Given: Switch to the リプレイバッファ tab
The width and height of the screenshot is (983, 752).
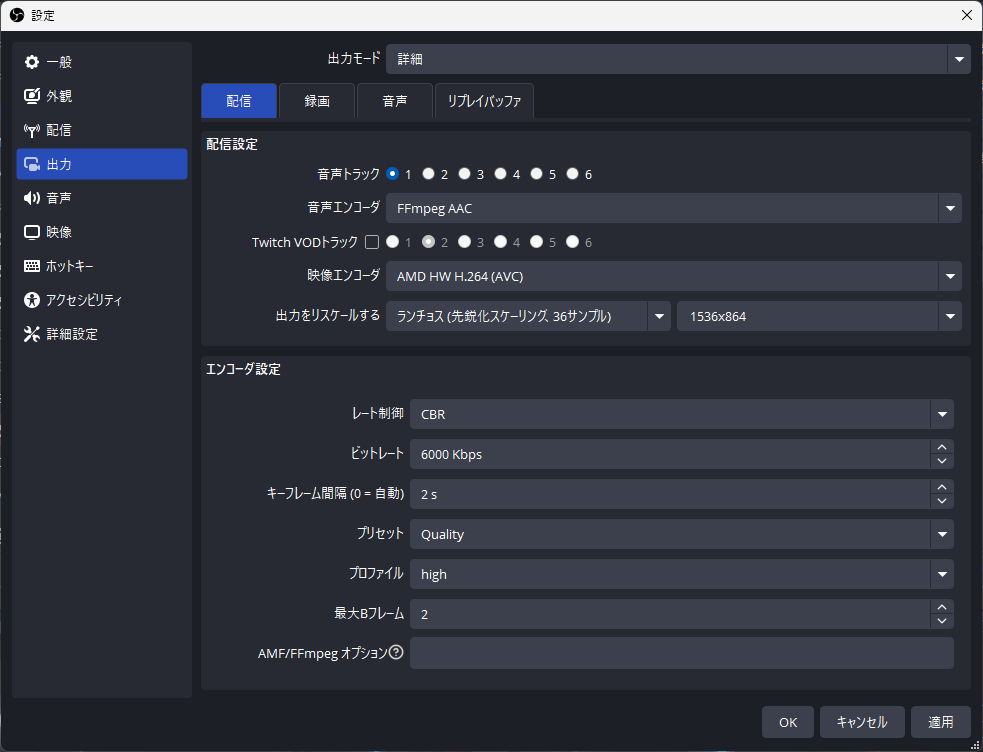Looking at the screenshot, I should (484, 101).
